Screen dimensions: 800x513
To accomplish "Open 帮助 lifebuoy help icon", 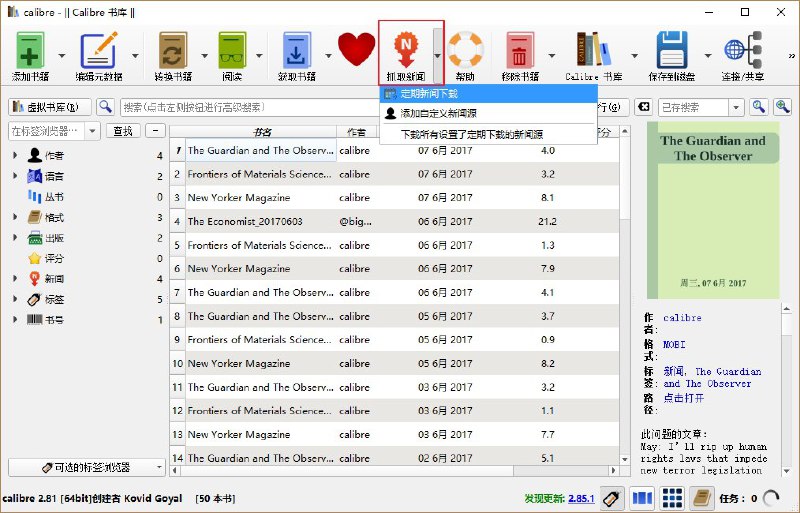I will tap(465, 52).
